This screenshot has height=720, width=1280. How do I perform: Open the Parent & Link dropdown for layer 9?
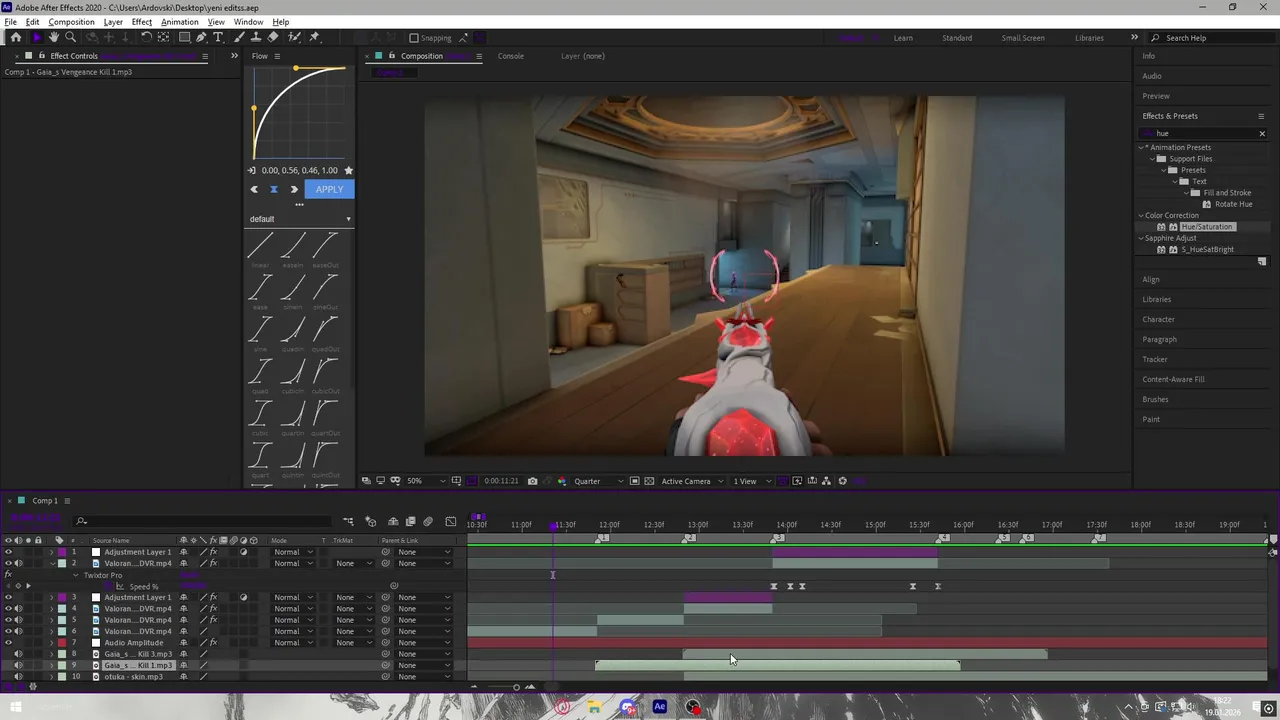click(x=424, y=666)
